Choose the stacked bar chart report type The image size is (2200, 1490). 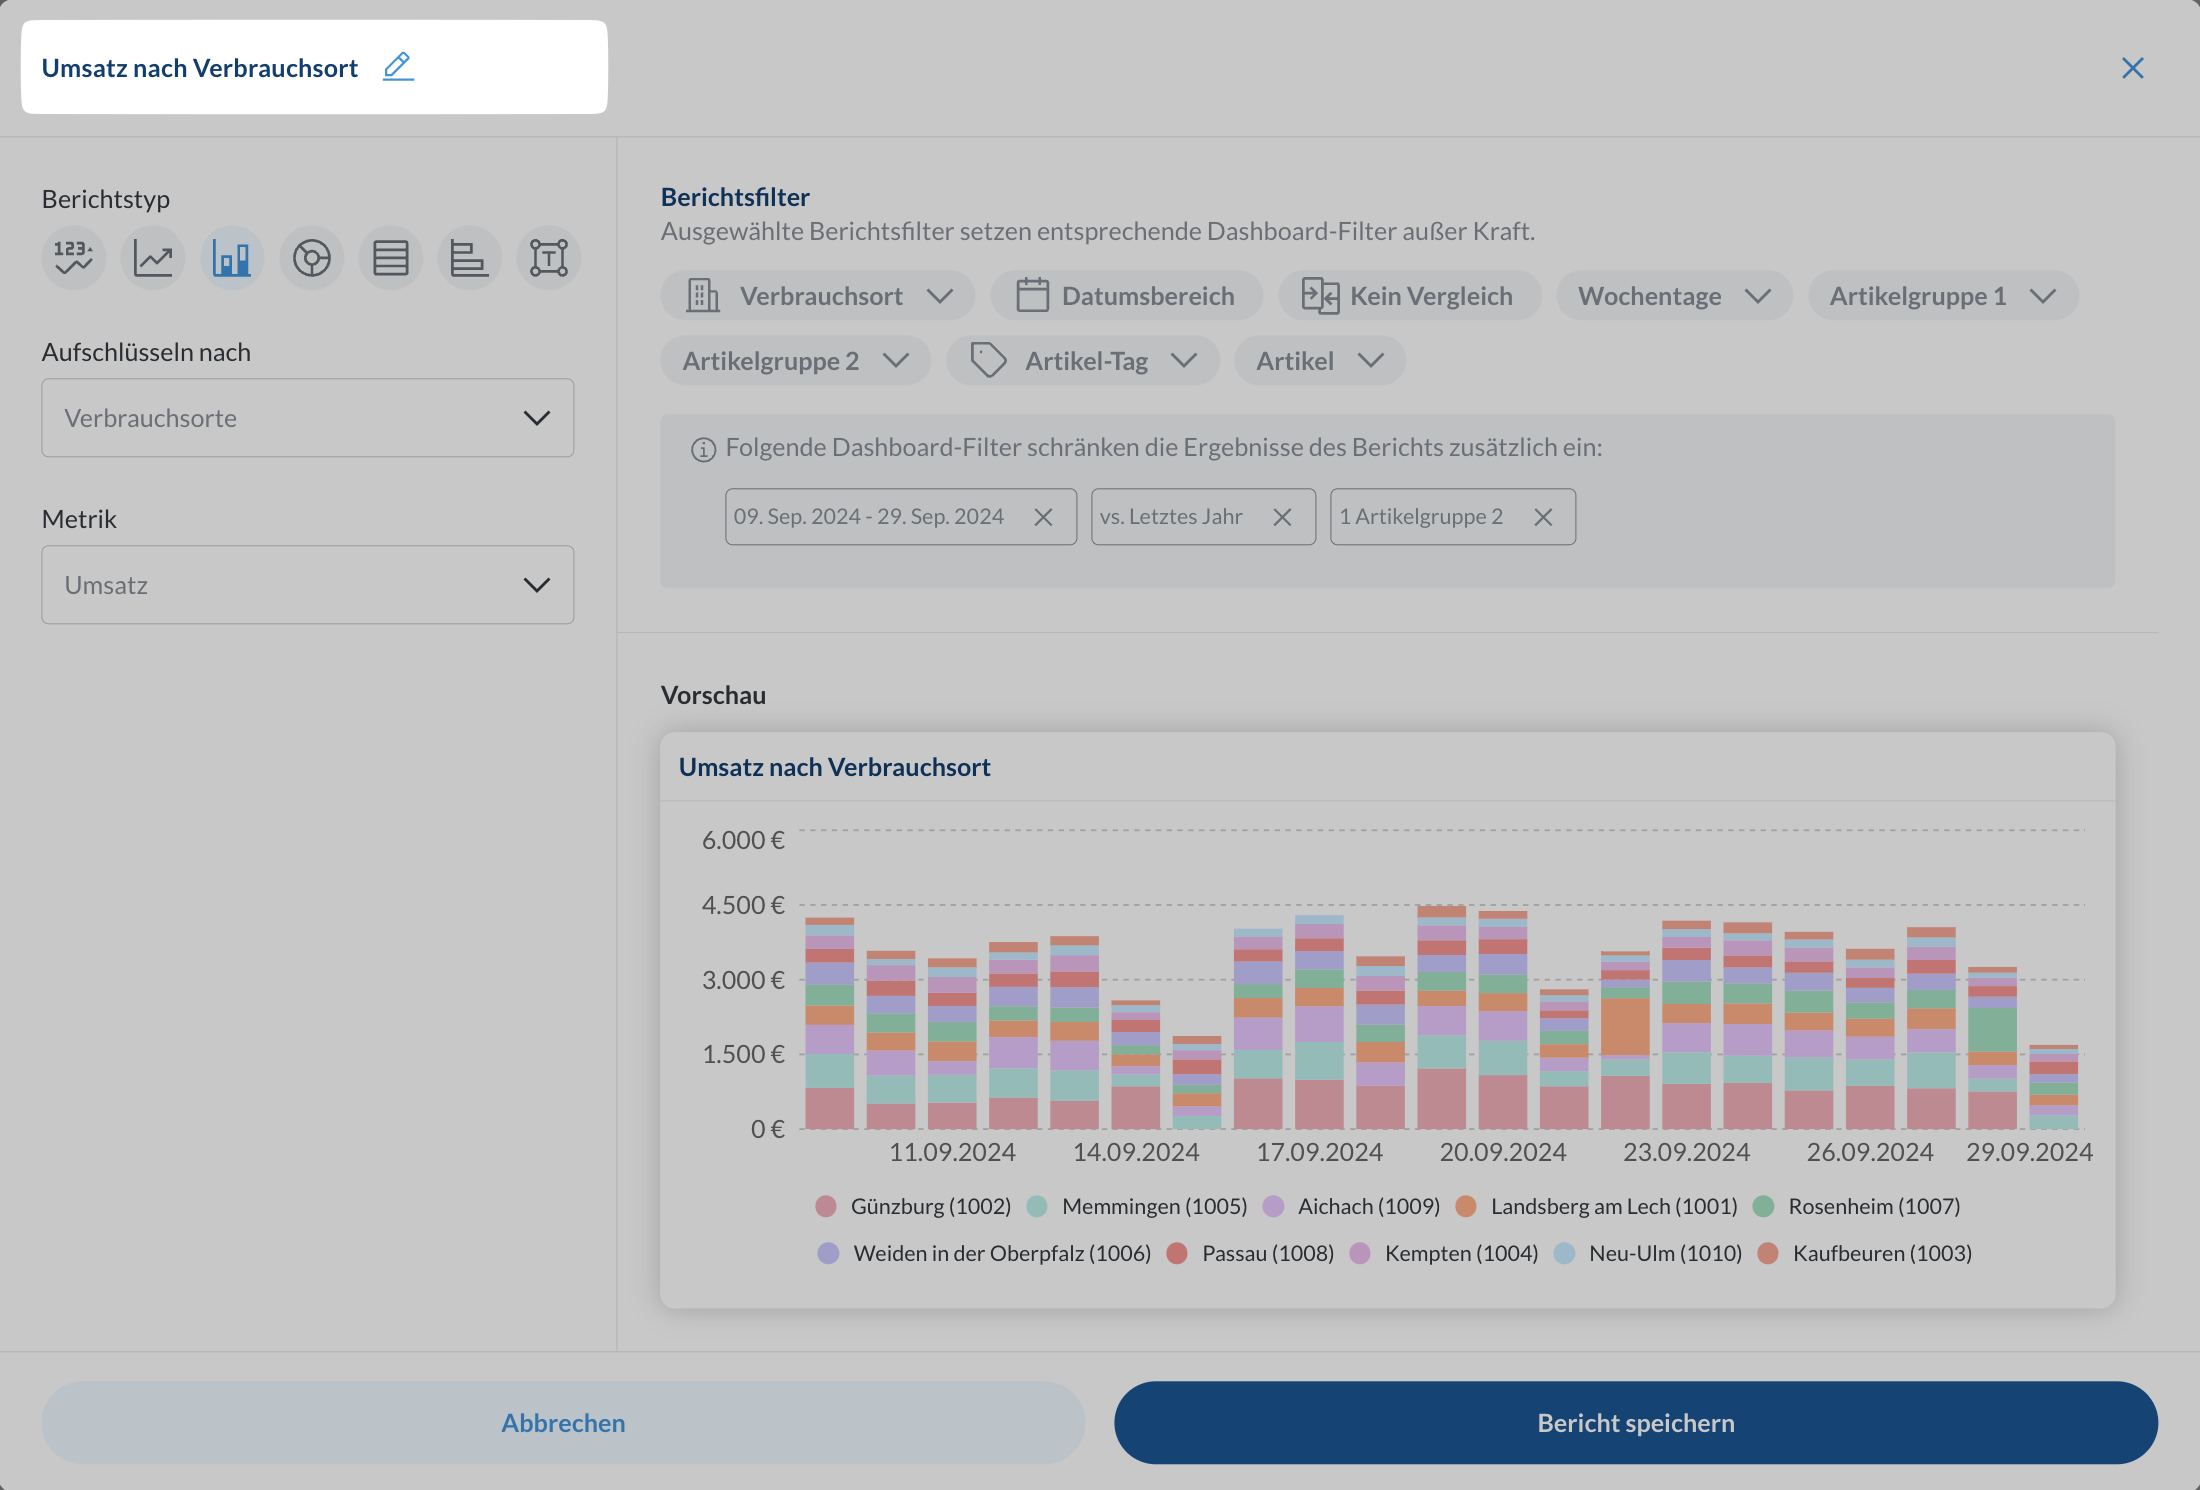click(232, 258)
